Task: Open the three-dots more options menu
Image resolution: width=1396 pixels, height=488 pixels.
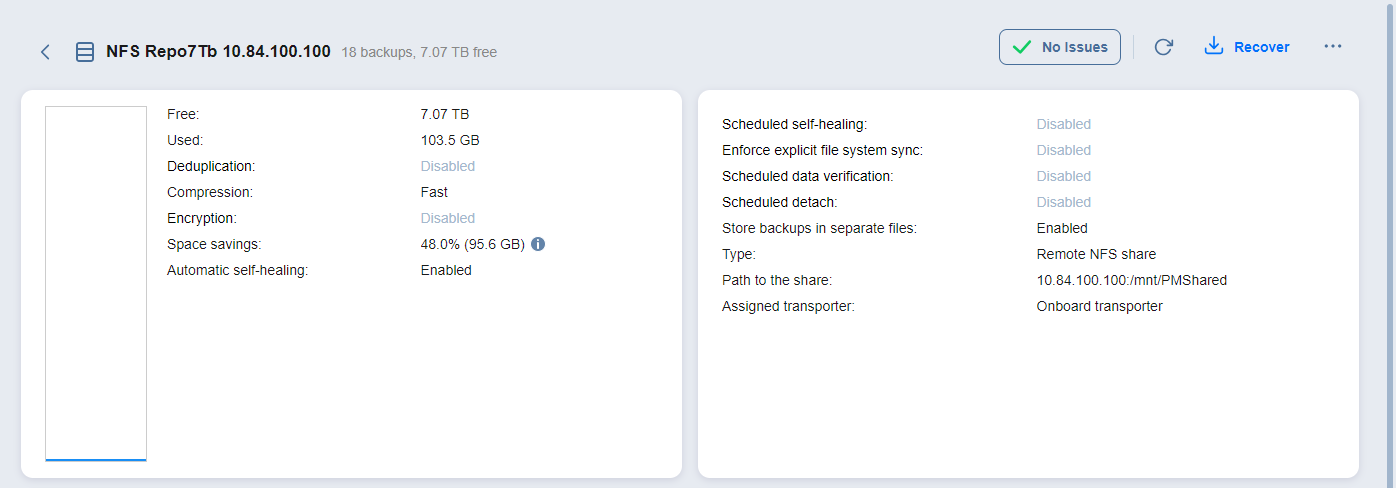Action: coord(1332,47)
